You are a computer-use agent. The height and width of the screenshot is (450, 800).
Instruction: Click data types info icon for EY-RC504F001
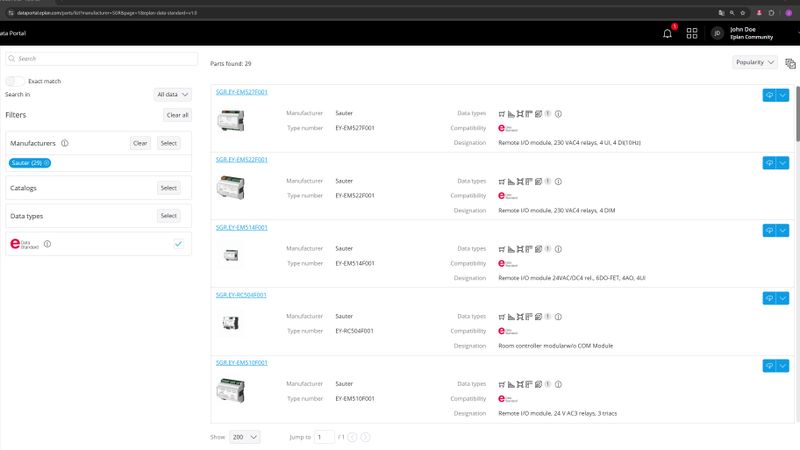(x=558, y=317)
